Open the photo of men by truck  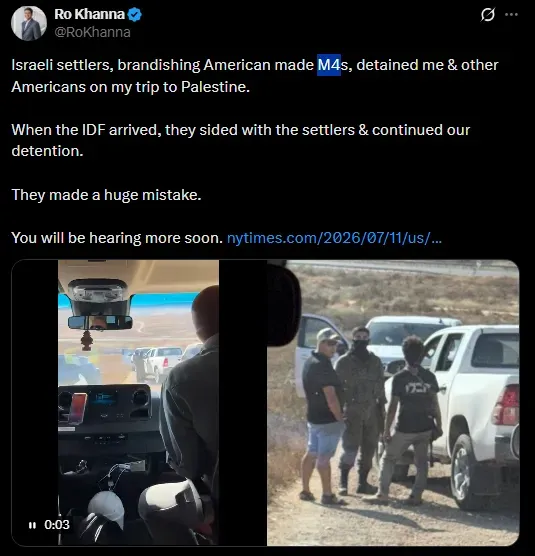pyautogui.click(x=393, y=402)
